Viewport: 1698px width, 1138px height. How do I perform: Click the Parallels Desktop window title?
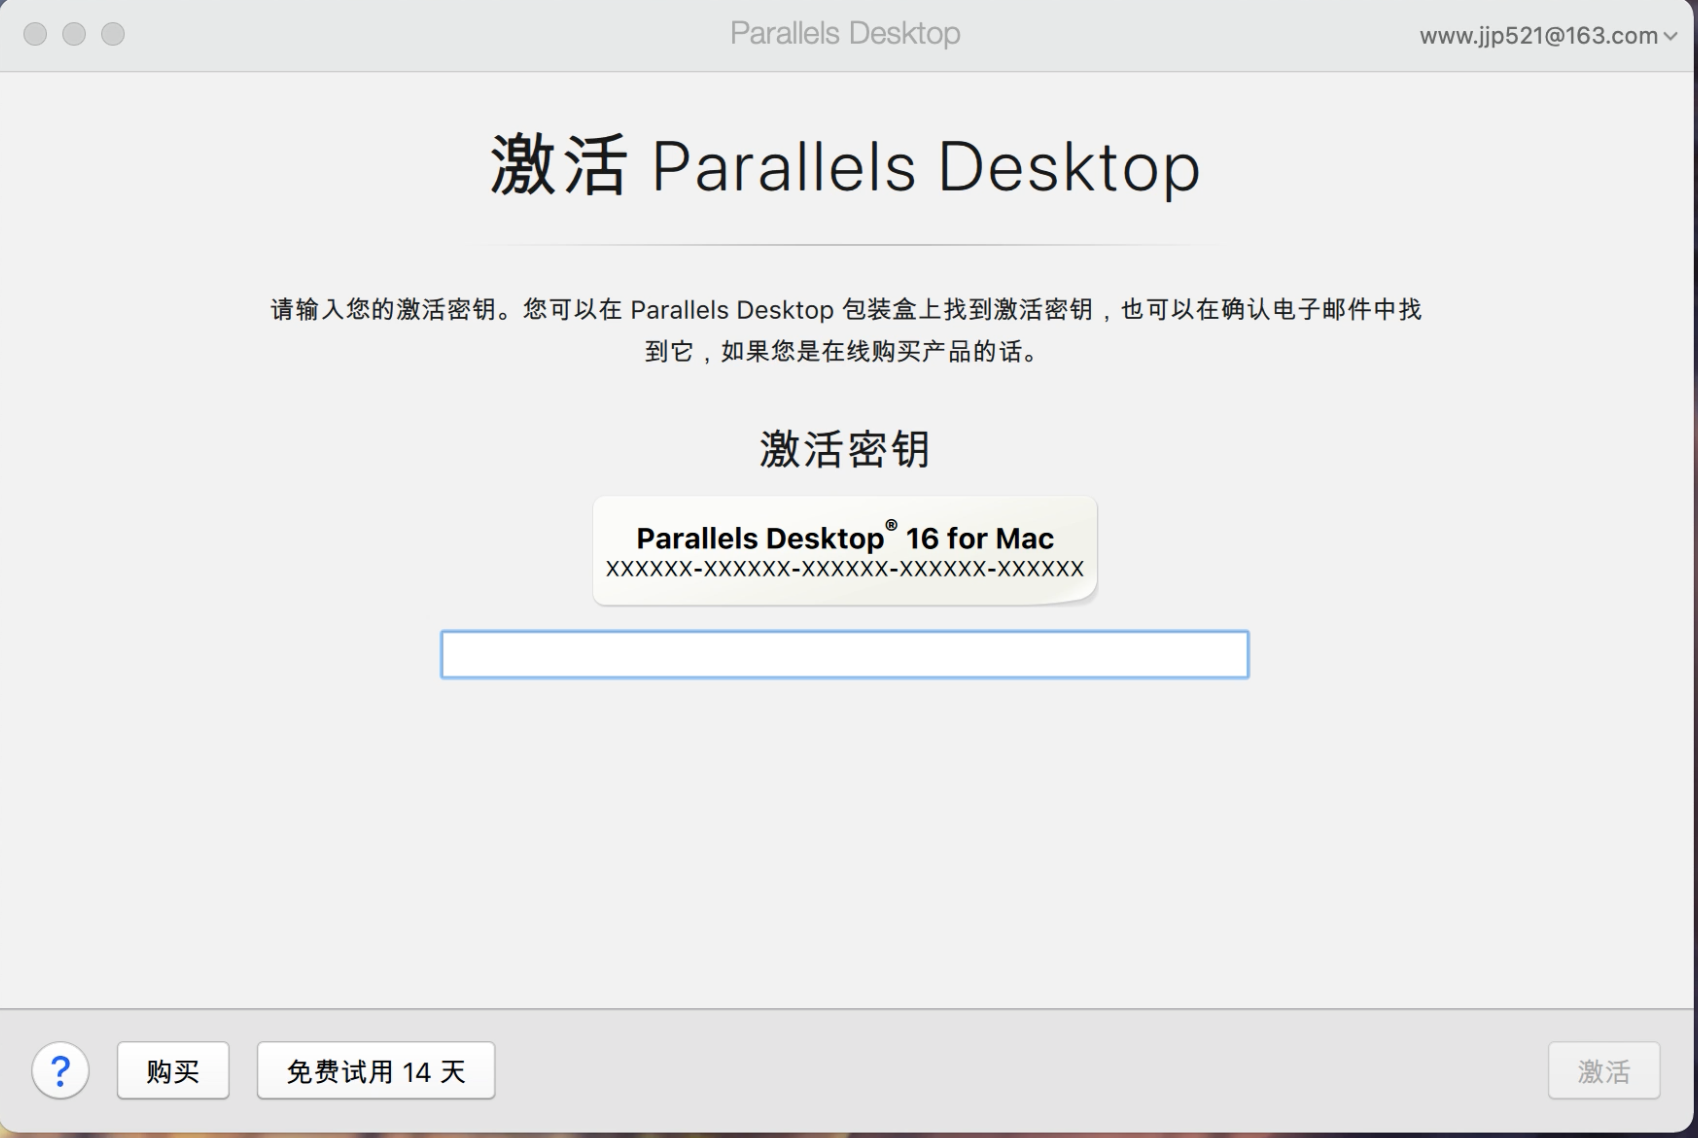[845, 33]
